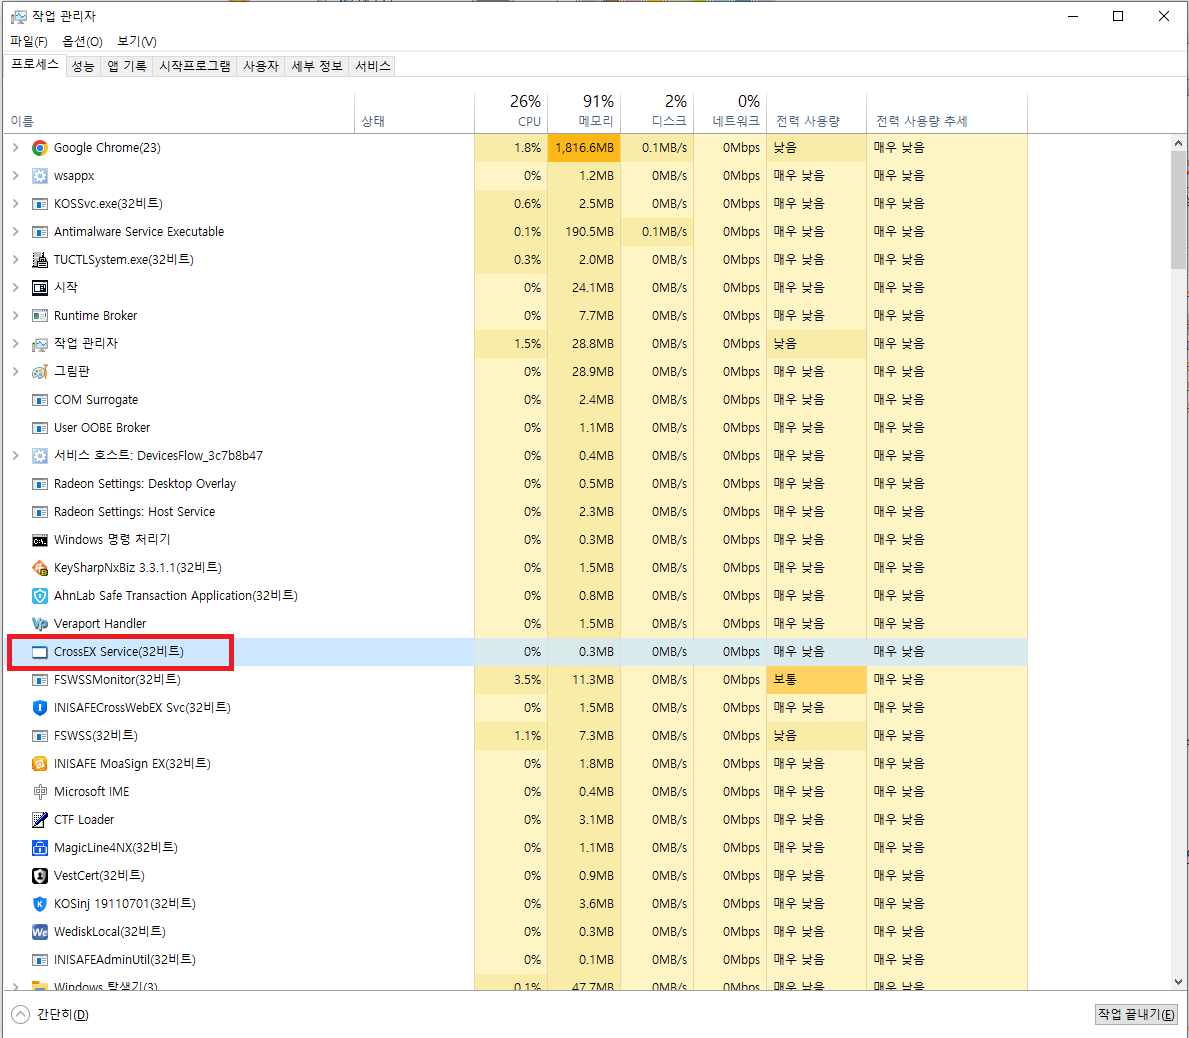
Task: Click the Microsoft IME icon
Action: (39, 792)
